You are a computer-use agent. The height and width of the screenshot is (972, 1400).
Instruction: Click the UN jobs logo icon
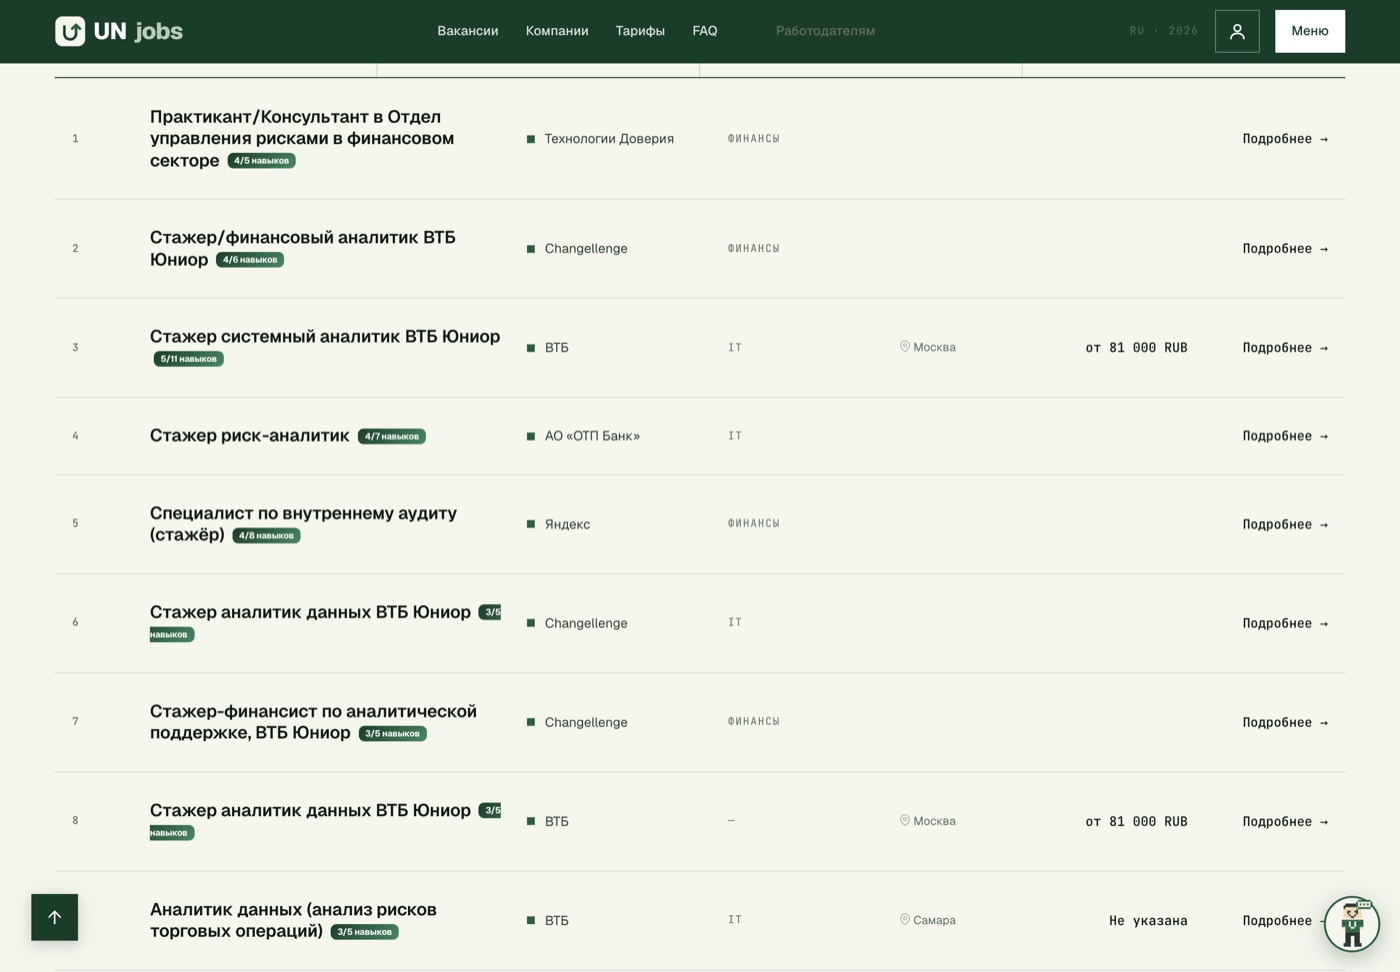coord(70,31)
